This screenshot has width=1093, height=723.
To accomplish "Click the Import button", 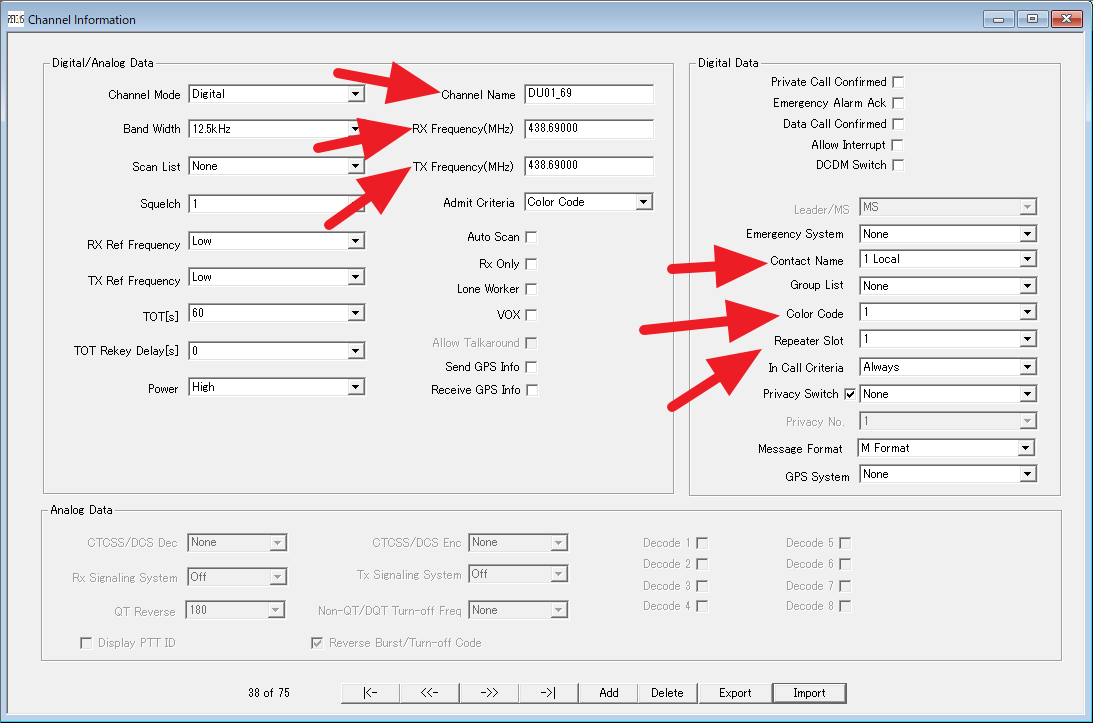I will click(809, 693).
